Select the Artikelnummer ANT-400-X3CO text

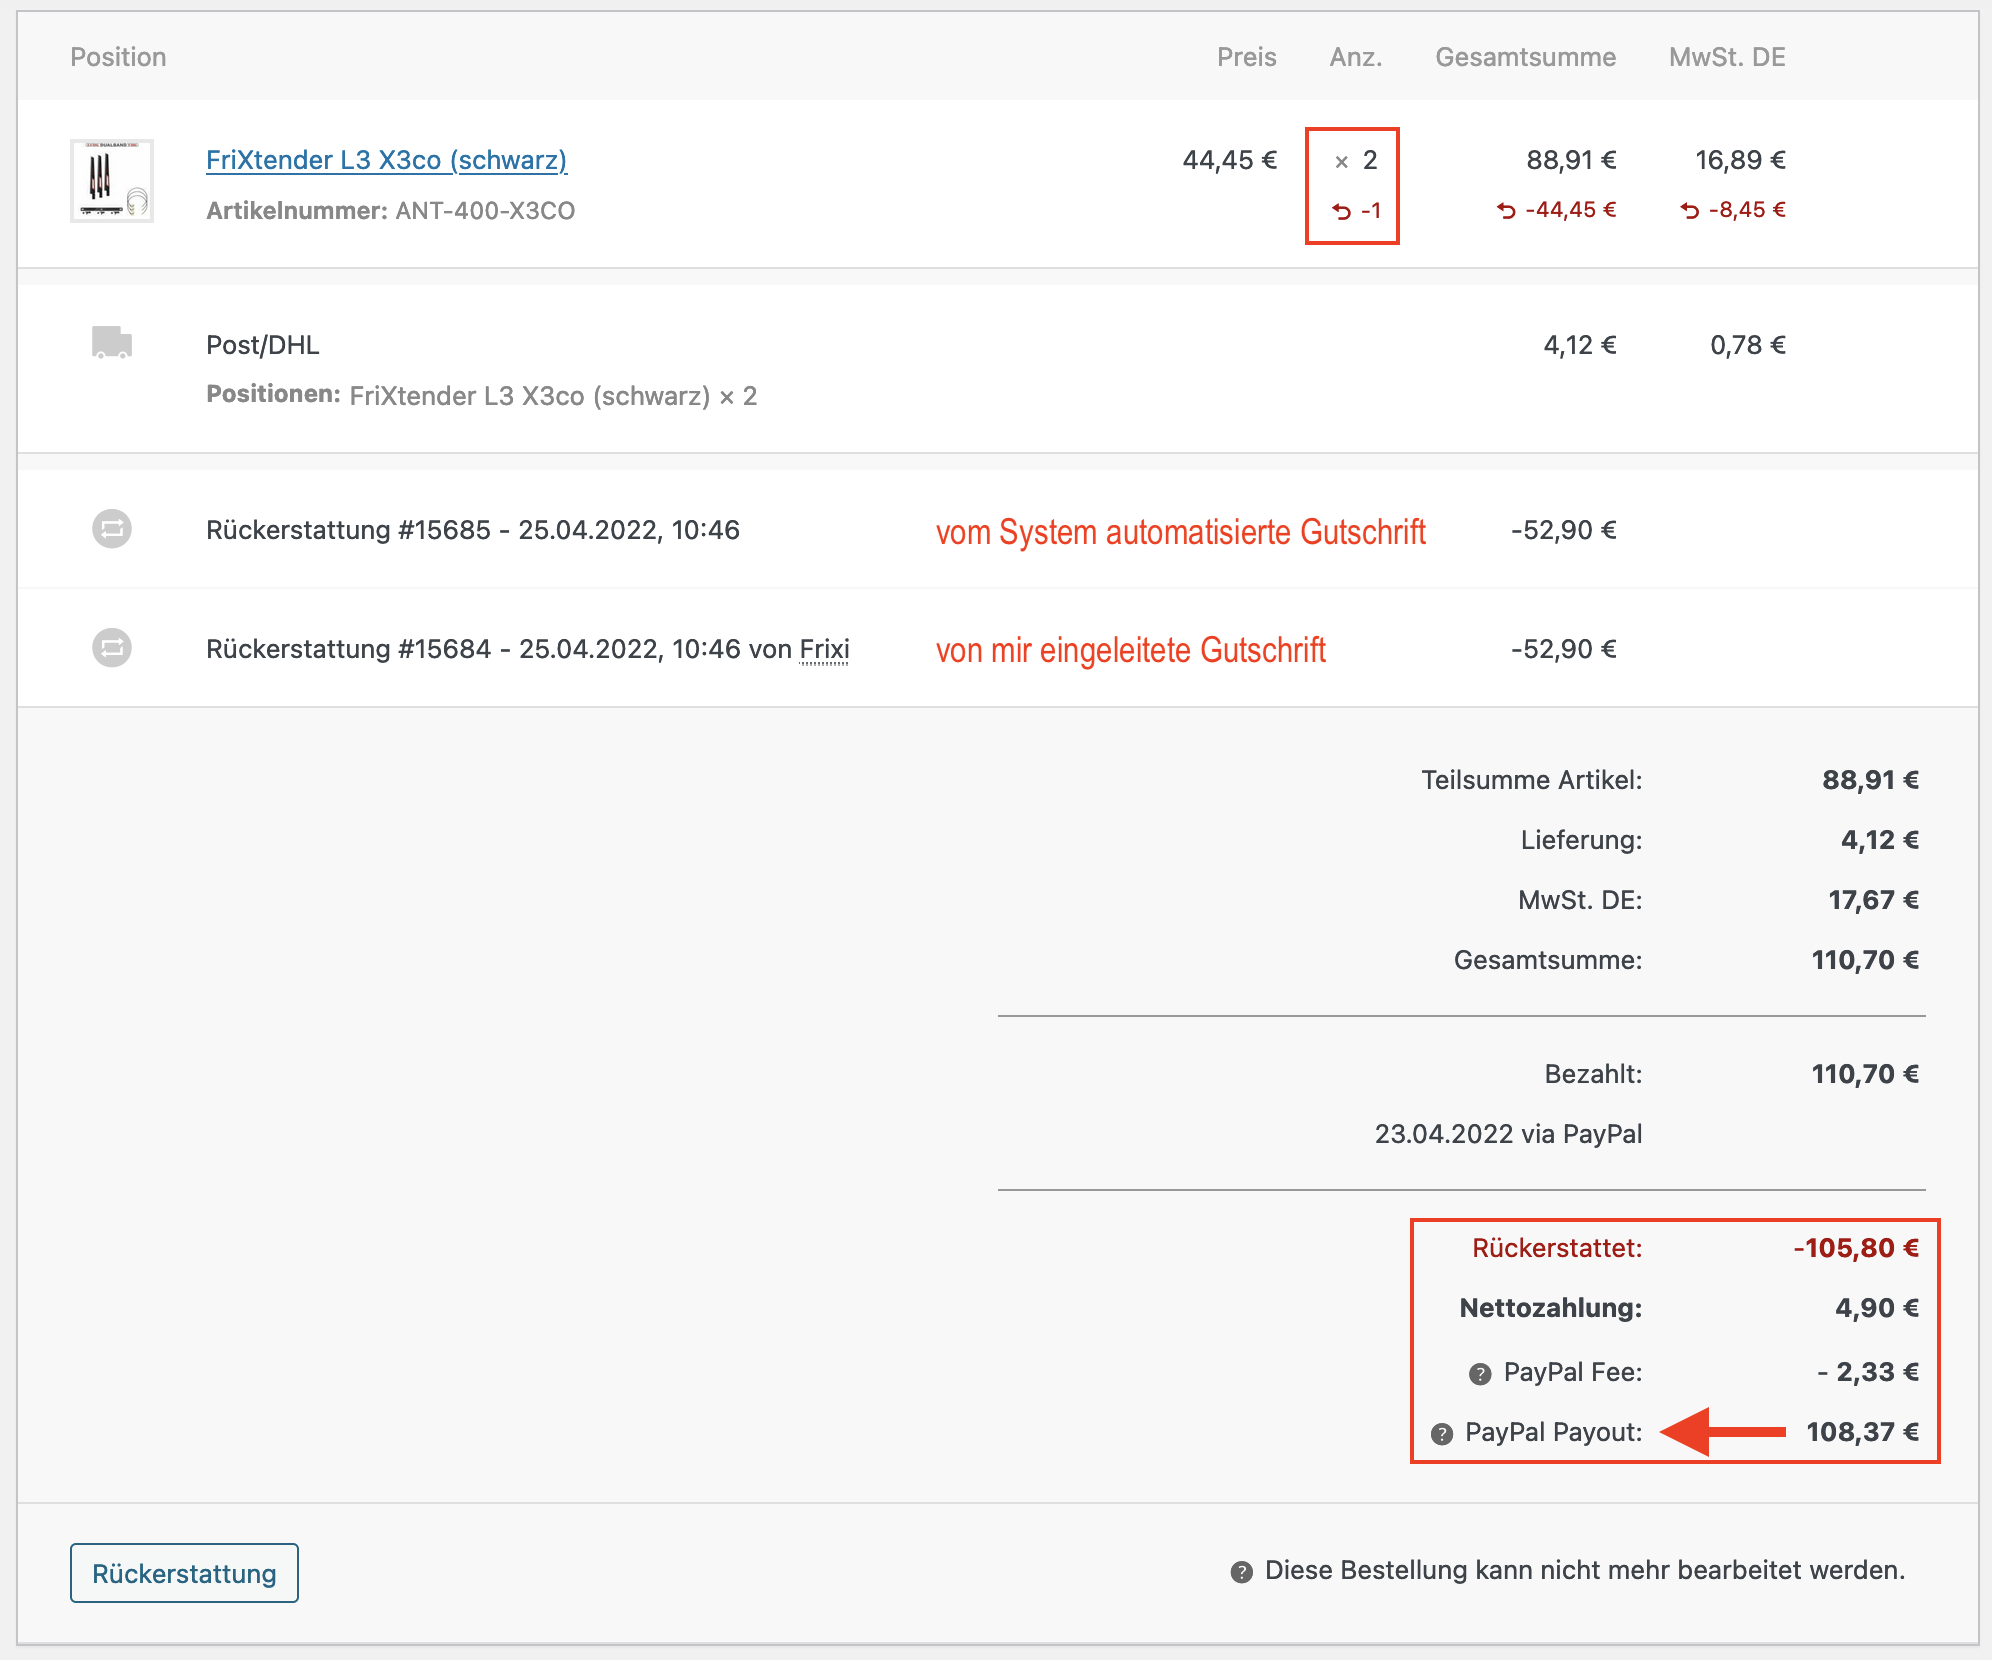point(390,211)
